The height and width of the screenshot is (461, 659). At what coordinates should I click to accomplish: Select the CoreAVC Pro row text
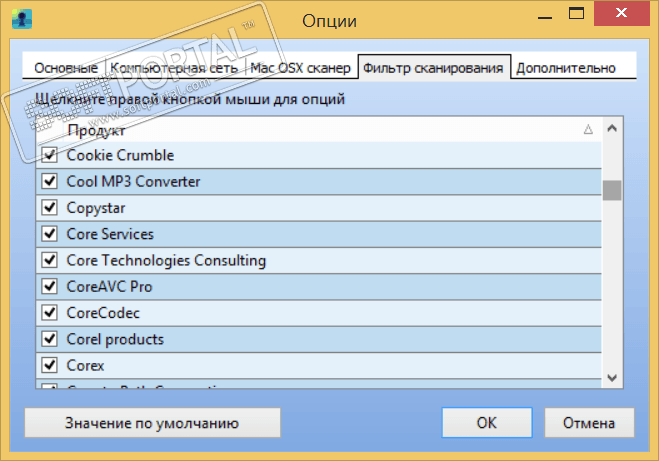pyautogui.click(x=109, y=287)
